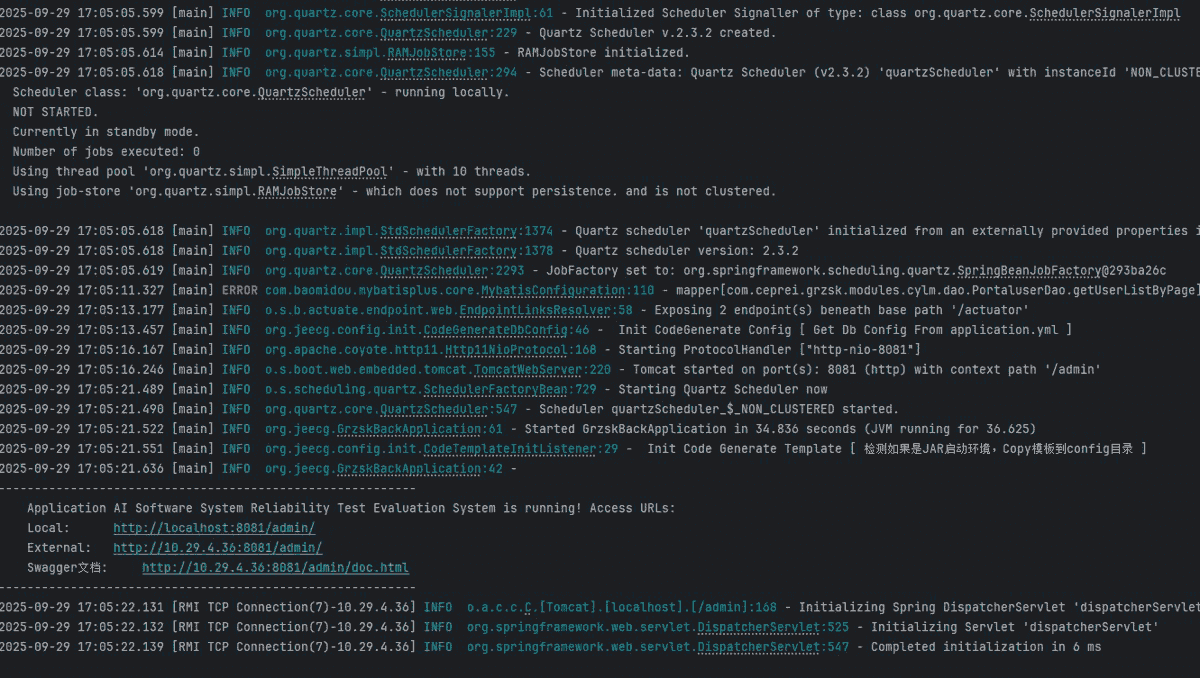Click MybatisConfiguration:110 in the ERROR line
1200x678 pixels.
click(540, 290)
